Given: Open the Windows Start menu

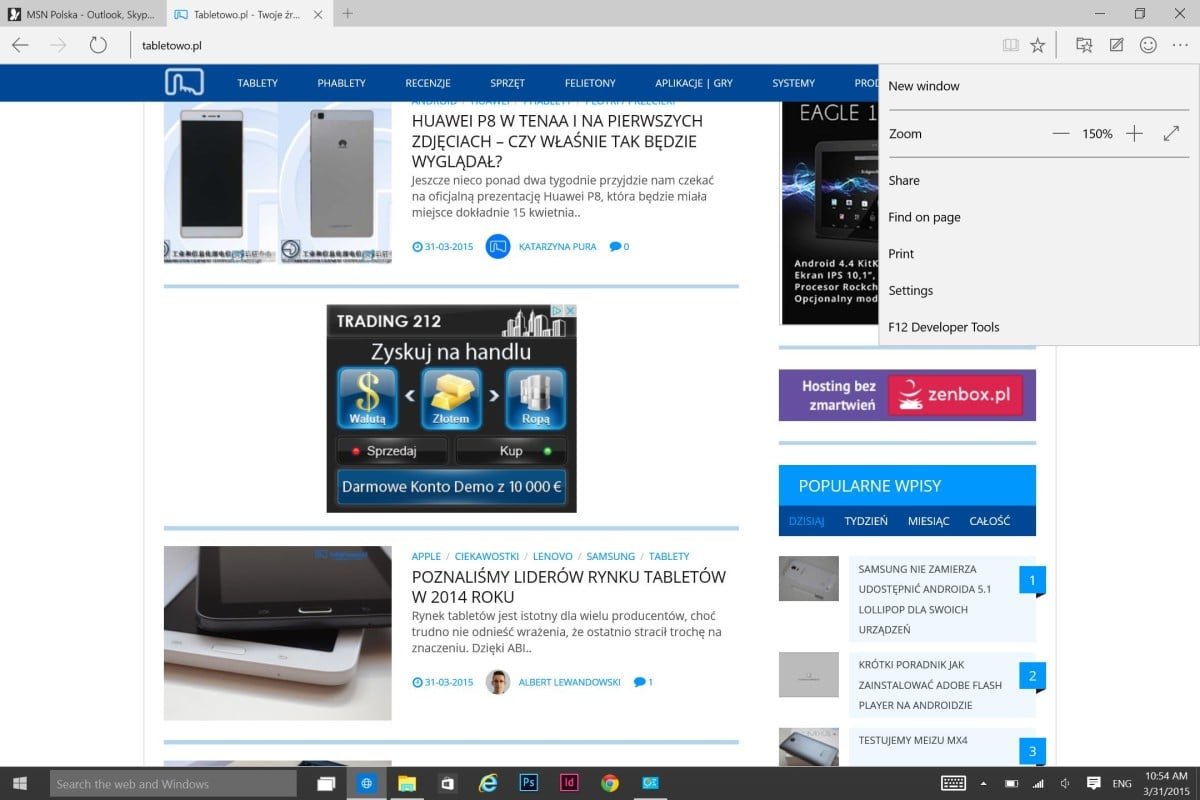Looking at the screenshot, I should (x=21, y=783).
